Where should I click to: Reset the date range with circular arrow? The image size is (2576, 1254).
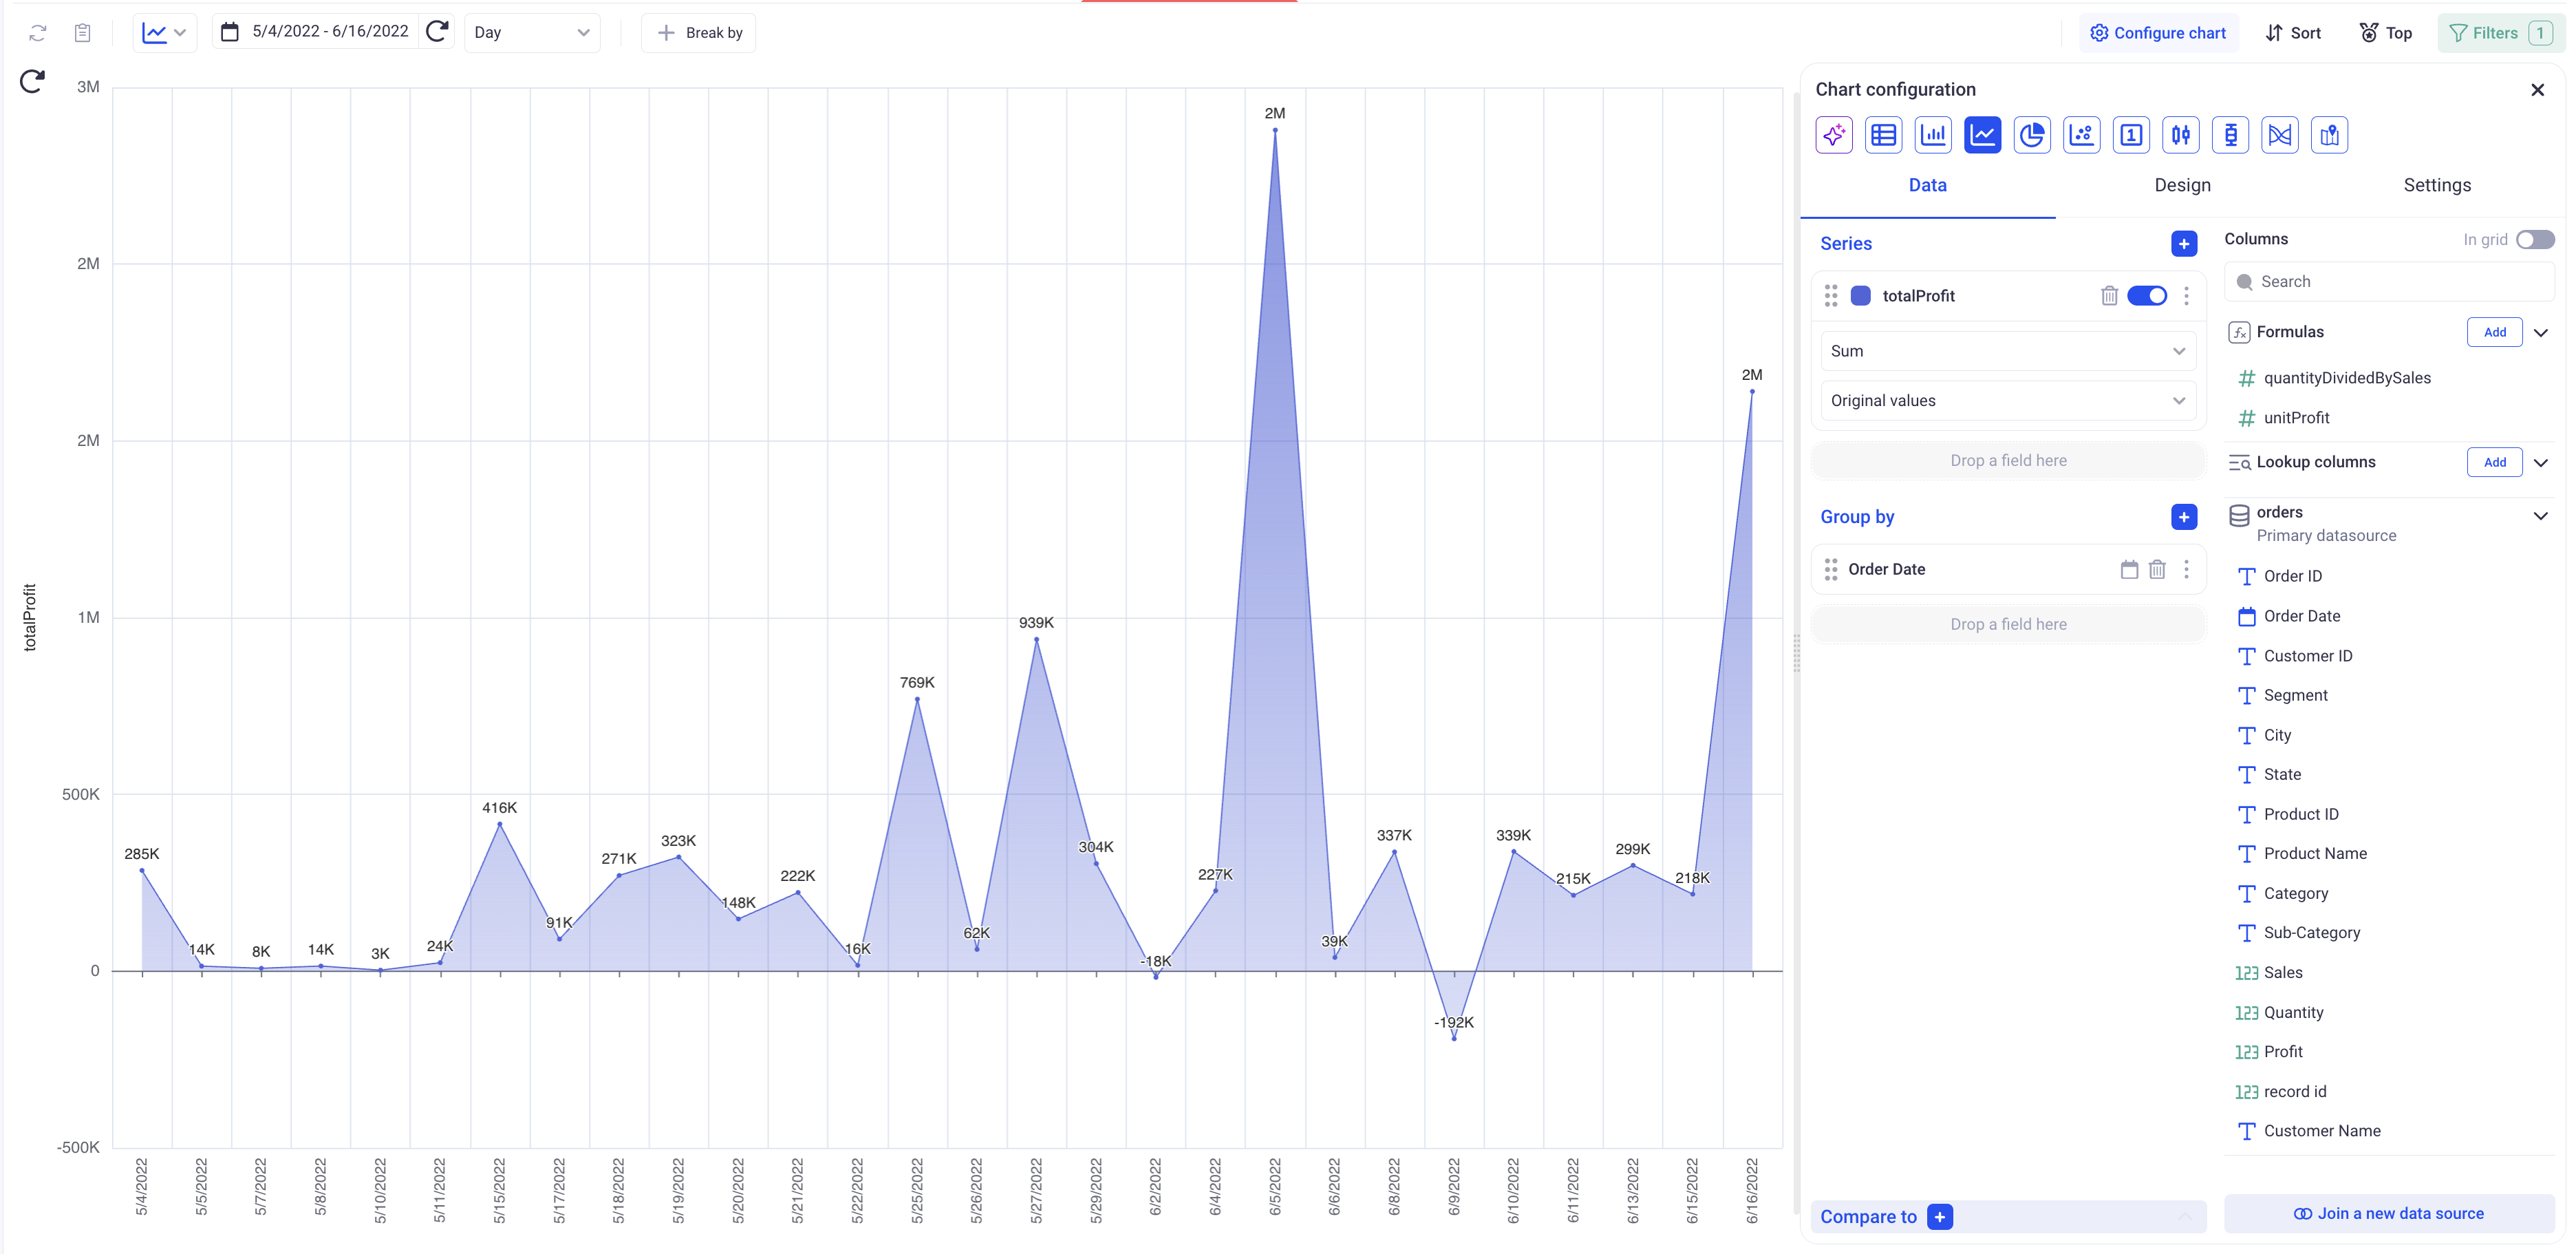coord(437,32)
